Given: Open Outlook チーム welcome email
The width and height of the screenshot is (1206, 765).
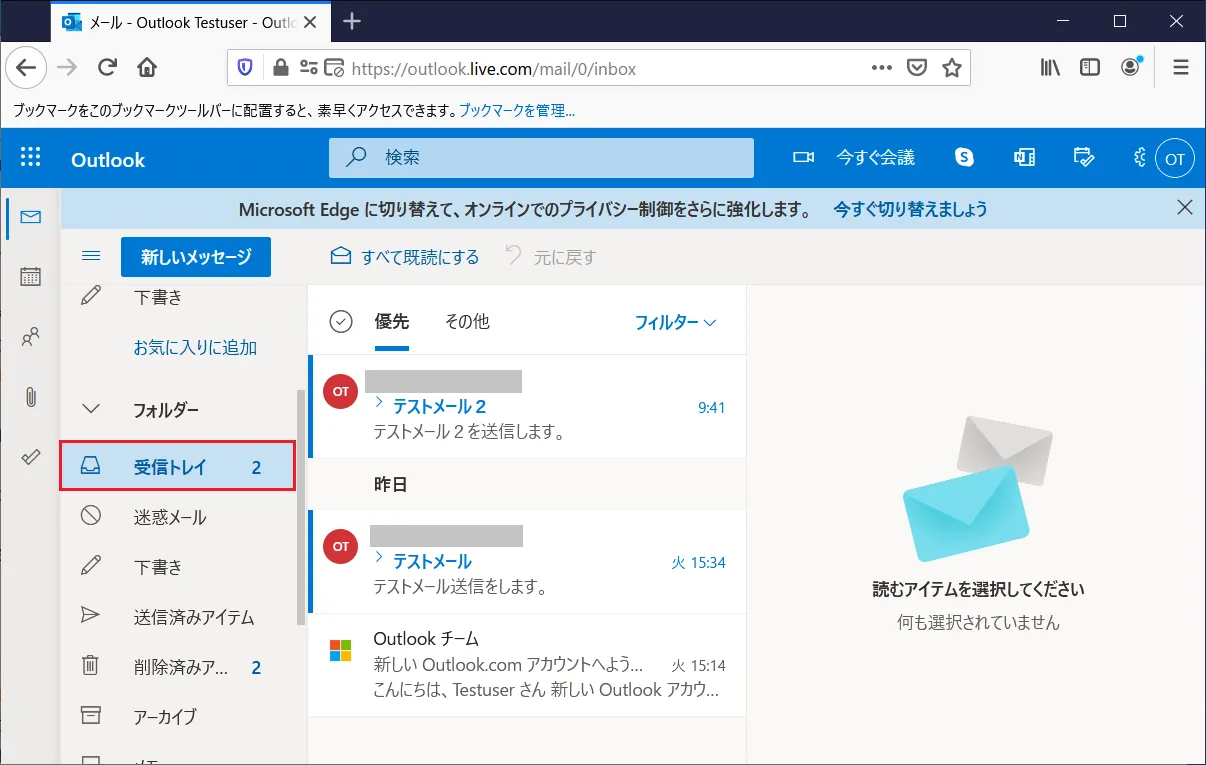Looking at the screenshot, I should [x=527, y=665].
